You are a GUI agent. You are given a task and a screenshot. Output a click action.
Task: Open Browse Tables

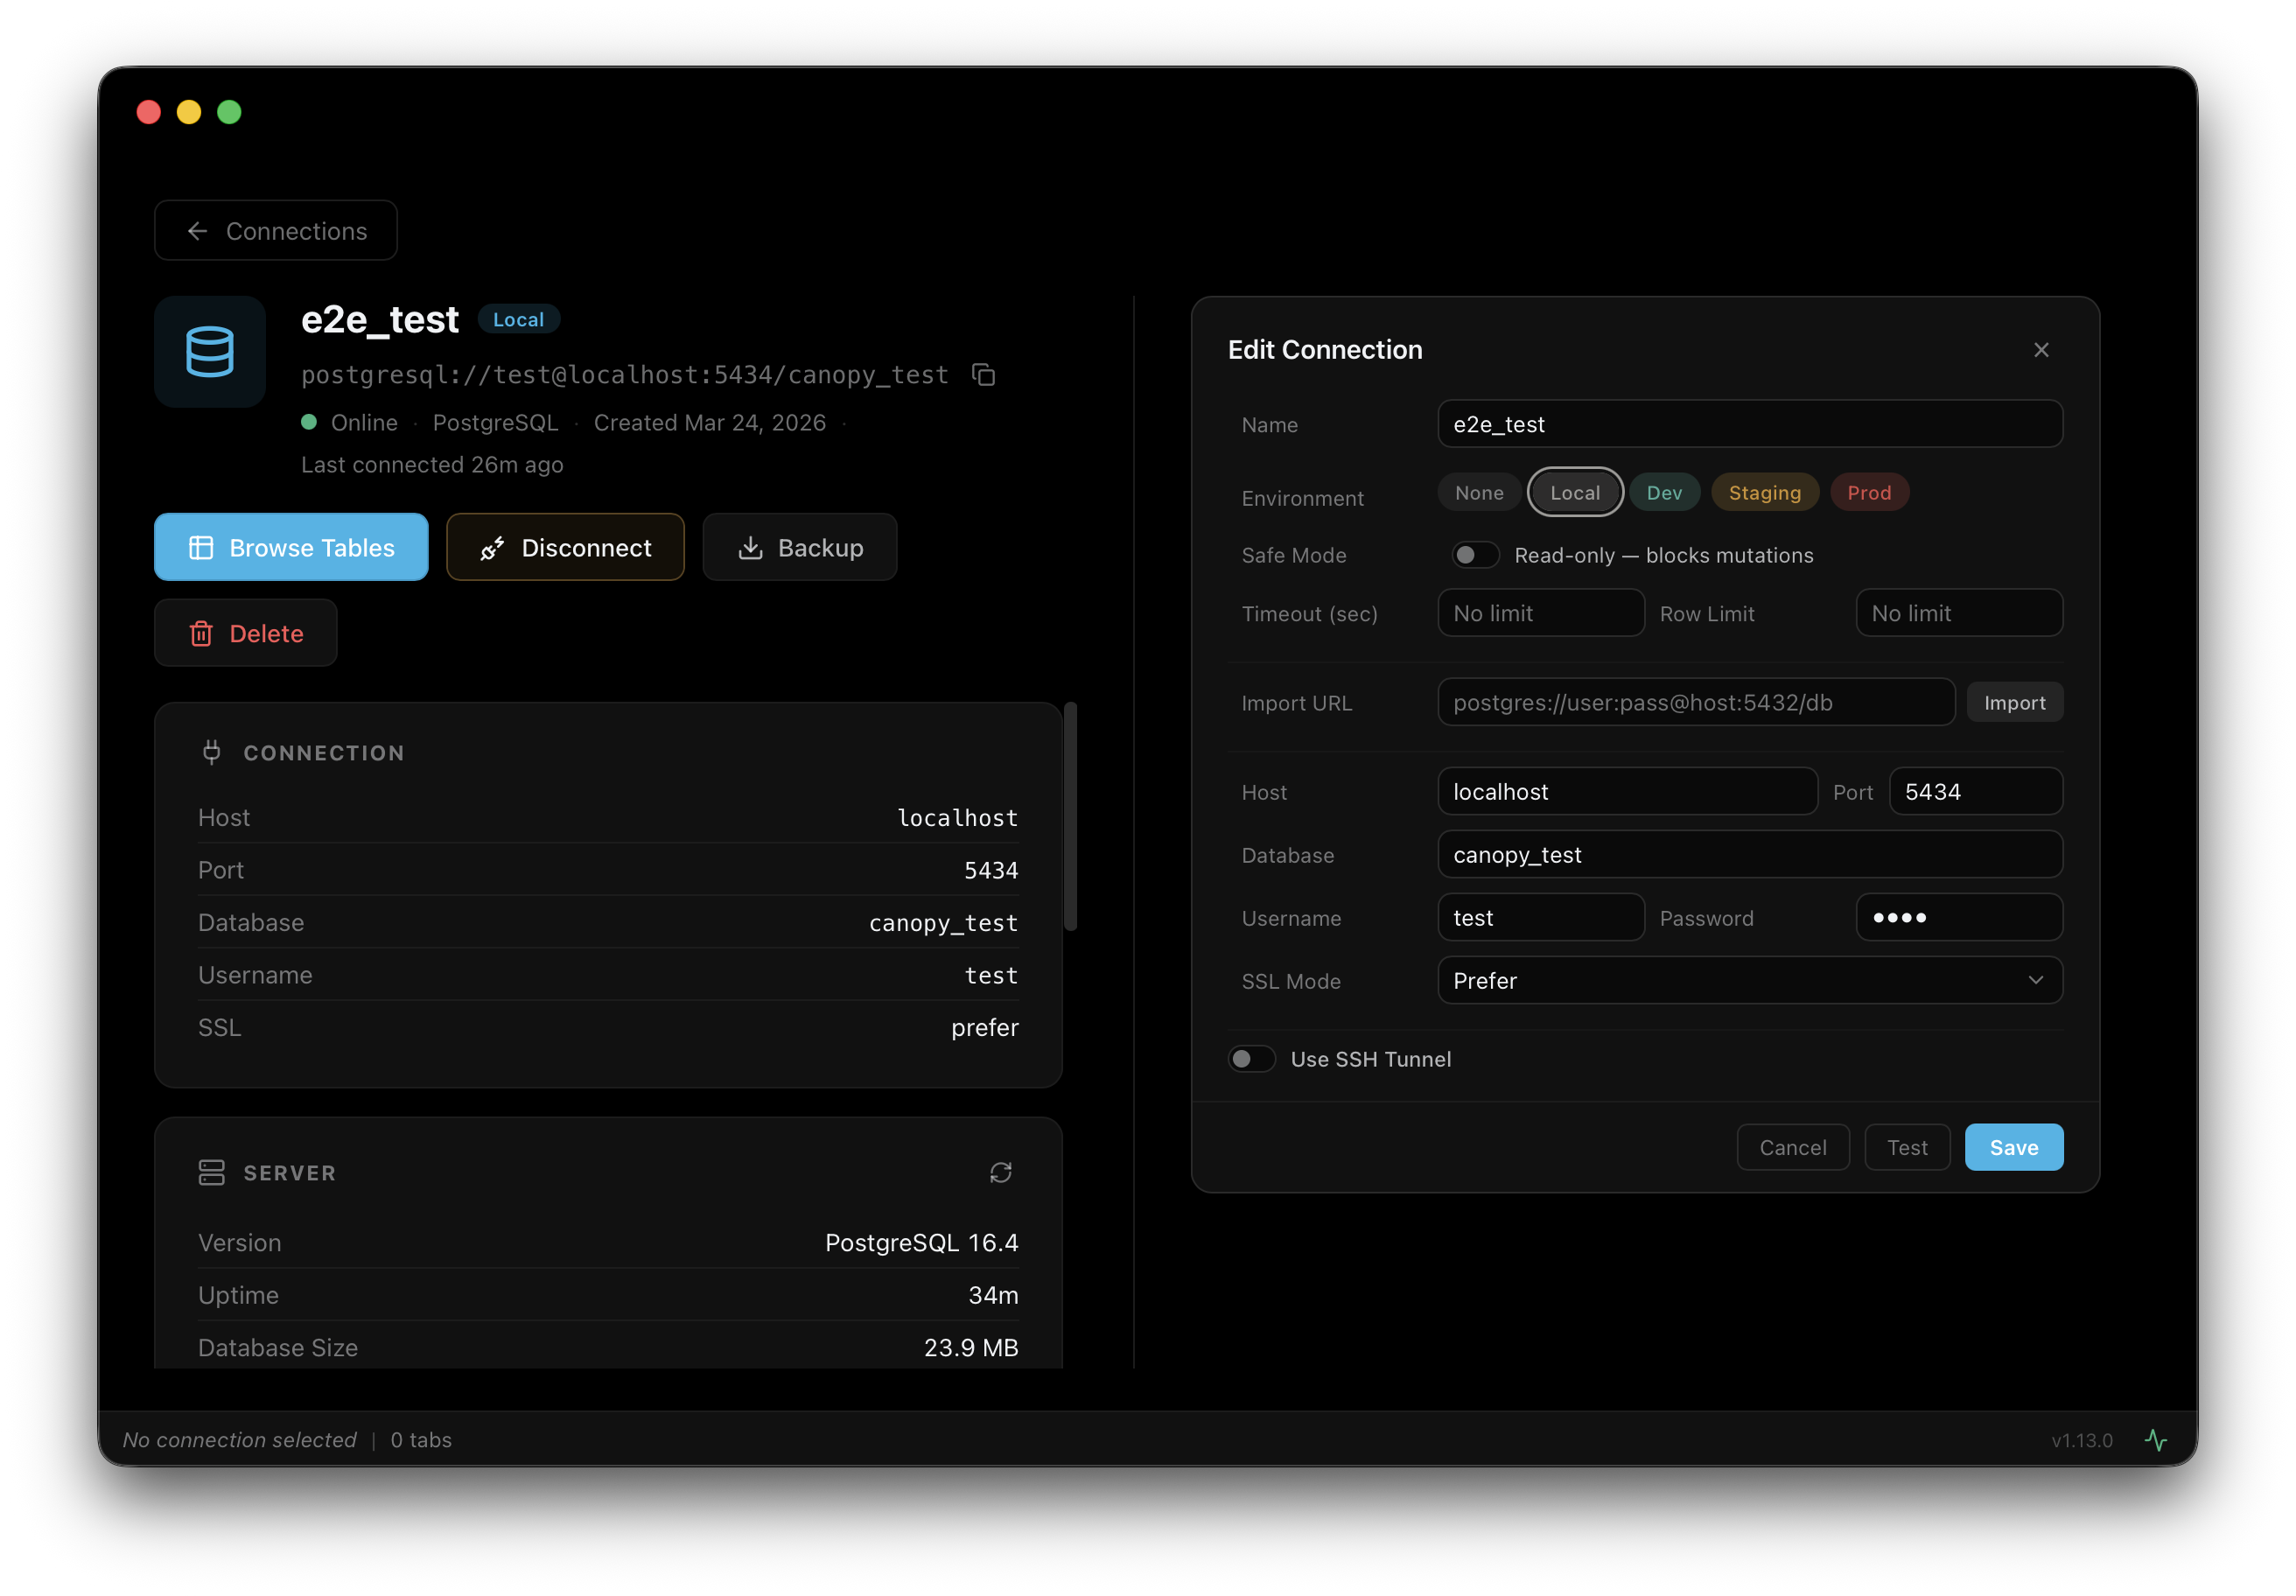291,548
